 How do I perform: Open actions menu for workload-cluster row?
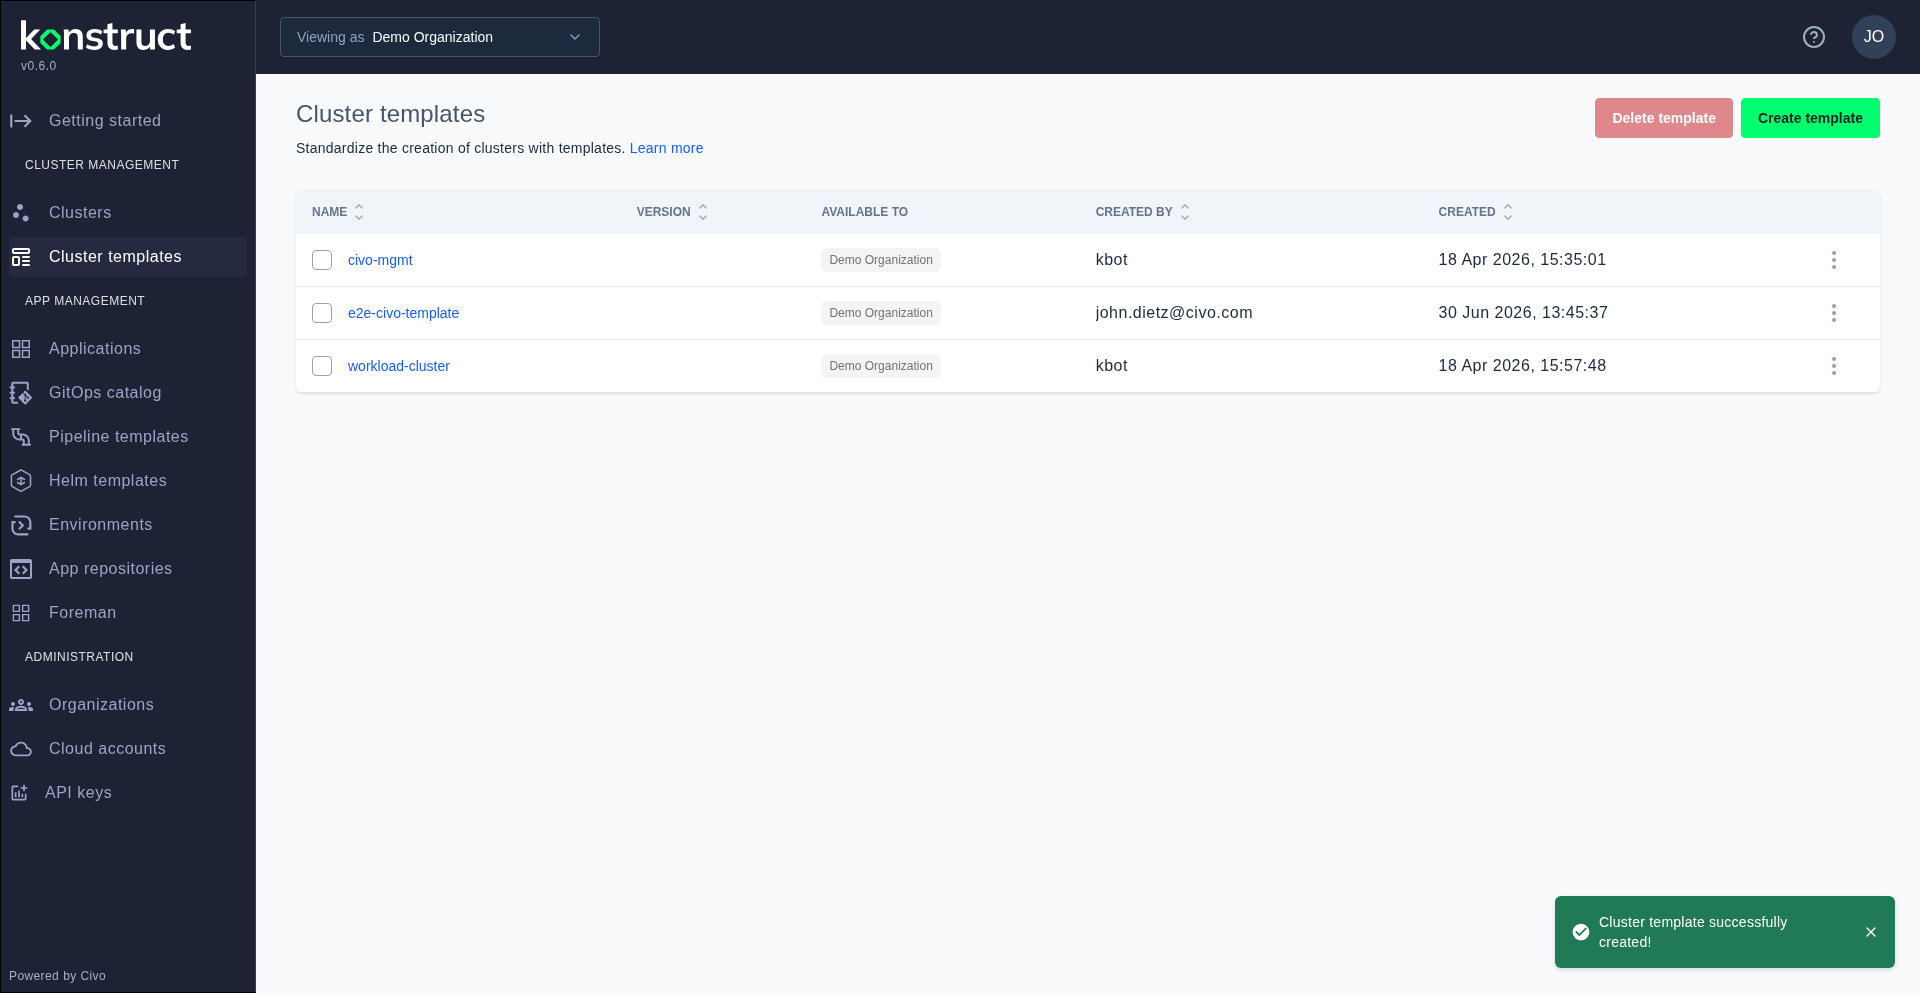click(x=1834, y=366)
